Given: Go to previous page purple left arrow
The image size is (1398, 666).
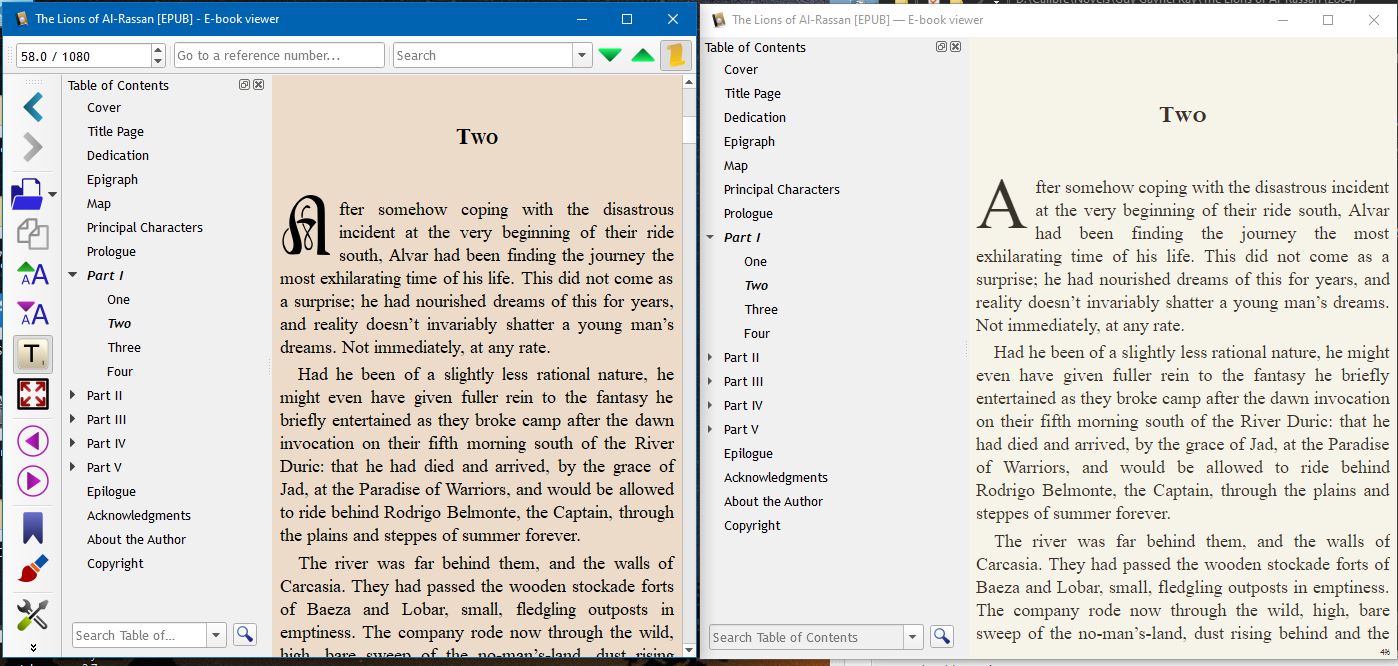Looking at the screenshot, I should [33, 441].
